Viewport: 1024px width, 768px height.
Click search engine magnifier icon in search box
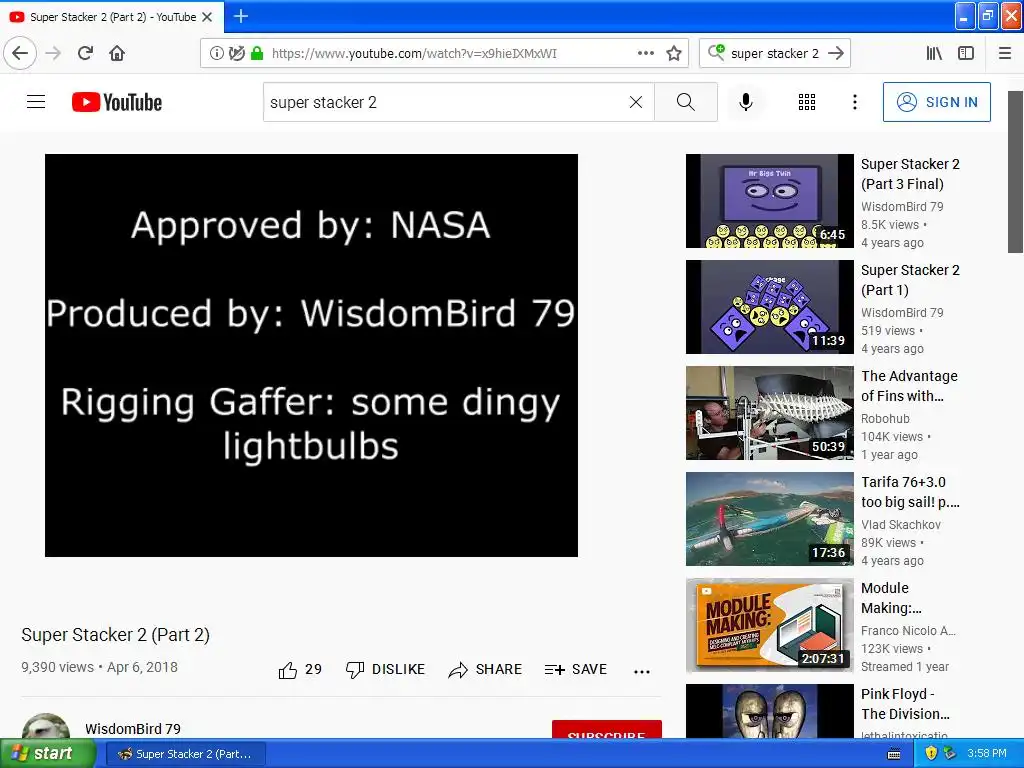[x=716, y=52]
